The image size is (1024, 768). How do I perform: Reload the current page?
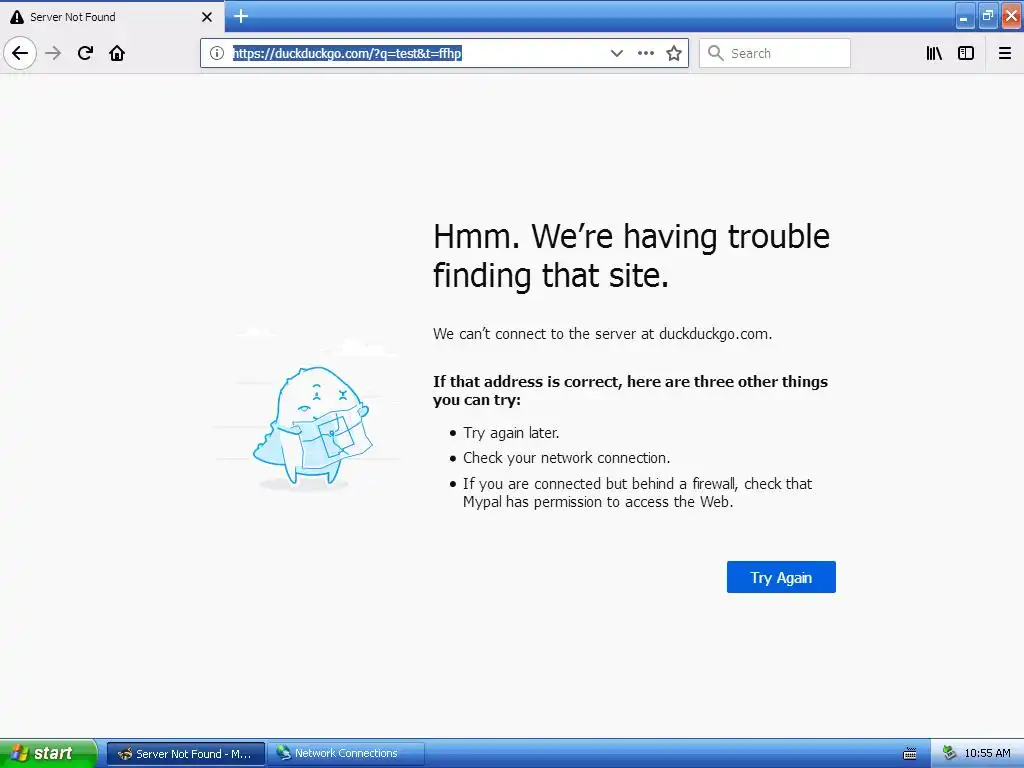click(x=85, y=53)
